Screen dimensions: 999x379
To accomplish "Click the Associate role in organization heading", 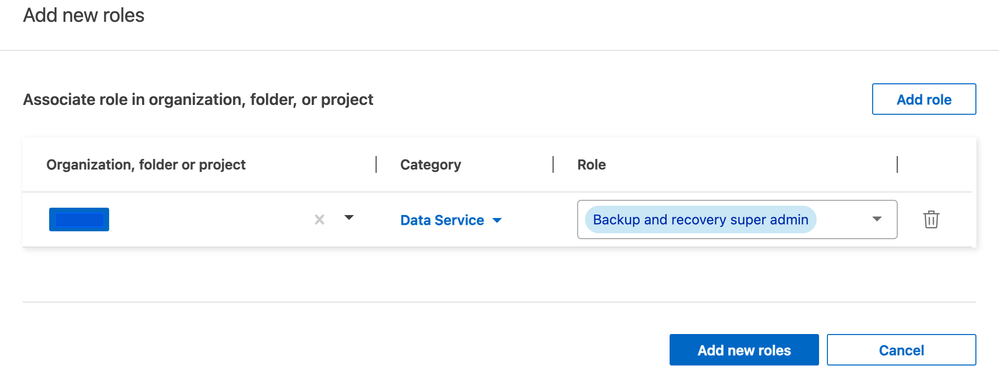I will click(198, 100).
